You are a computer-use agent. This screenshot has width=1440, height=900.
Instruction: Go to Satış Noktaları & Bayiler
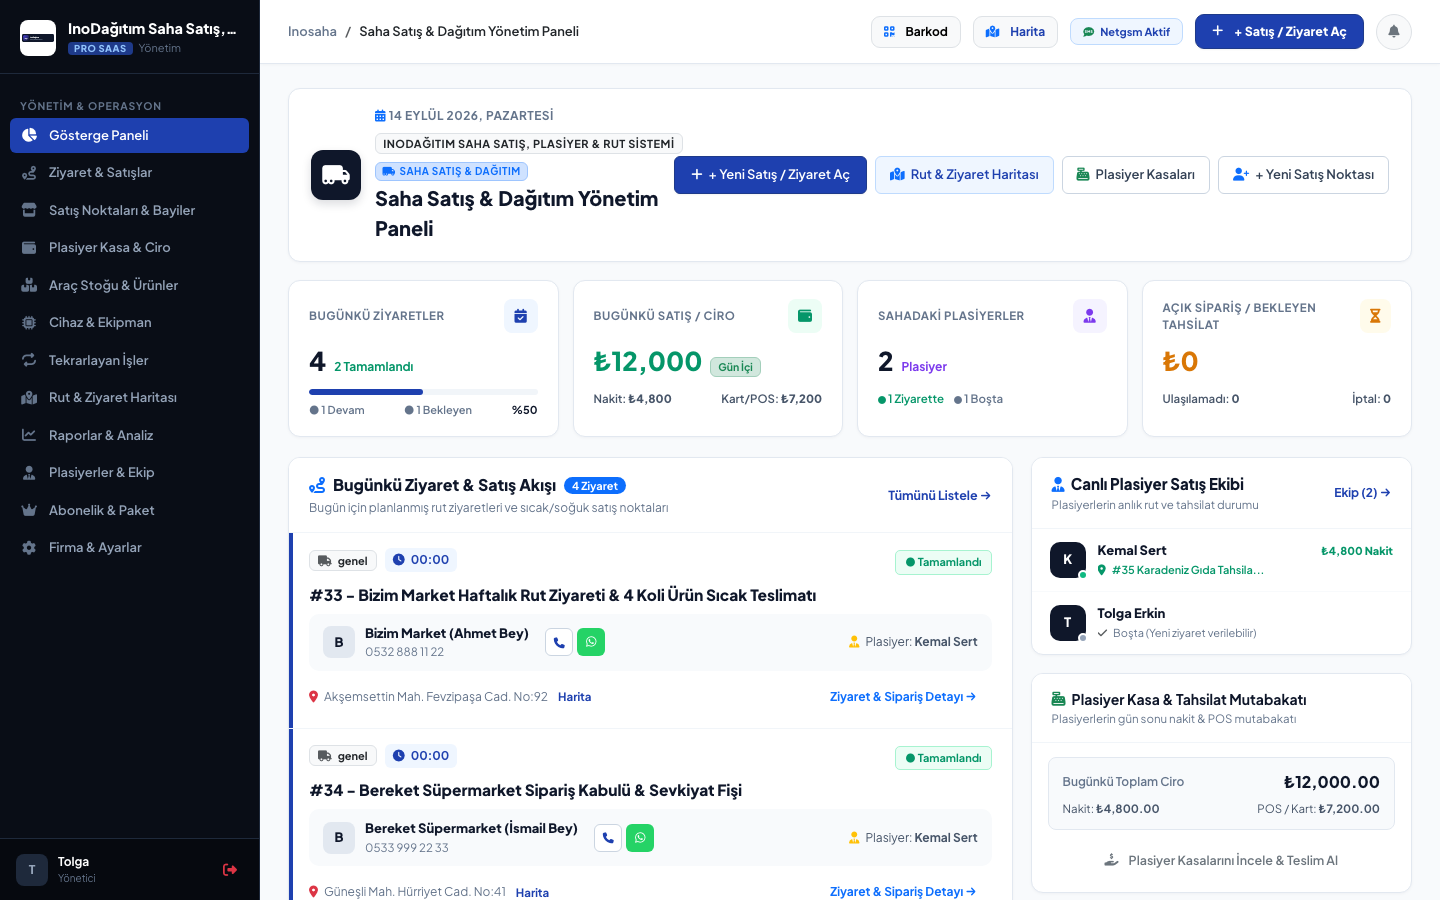pyautogui.click(x=130, y=210)
